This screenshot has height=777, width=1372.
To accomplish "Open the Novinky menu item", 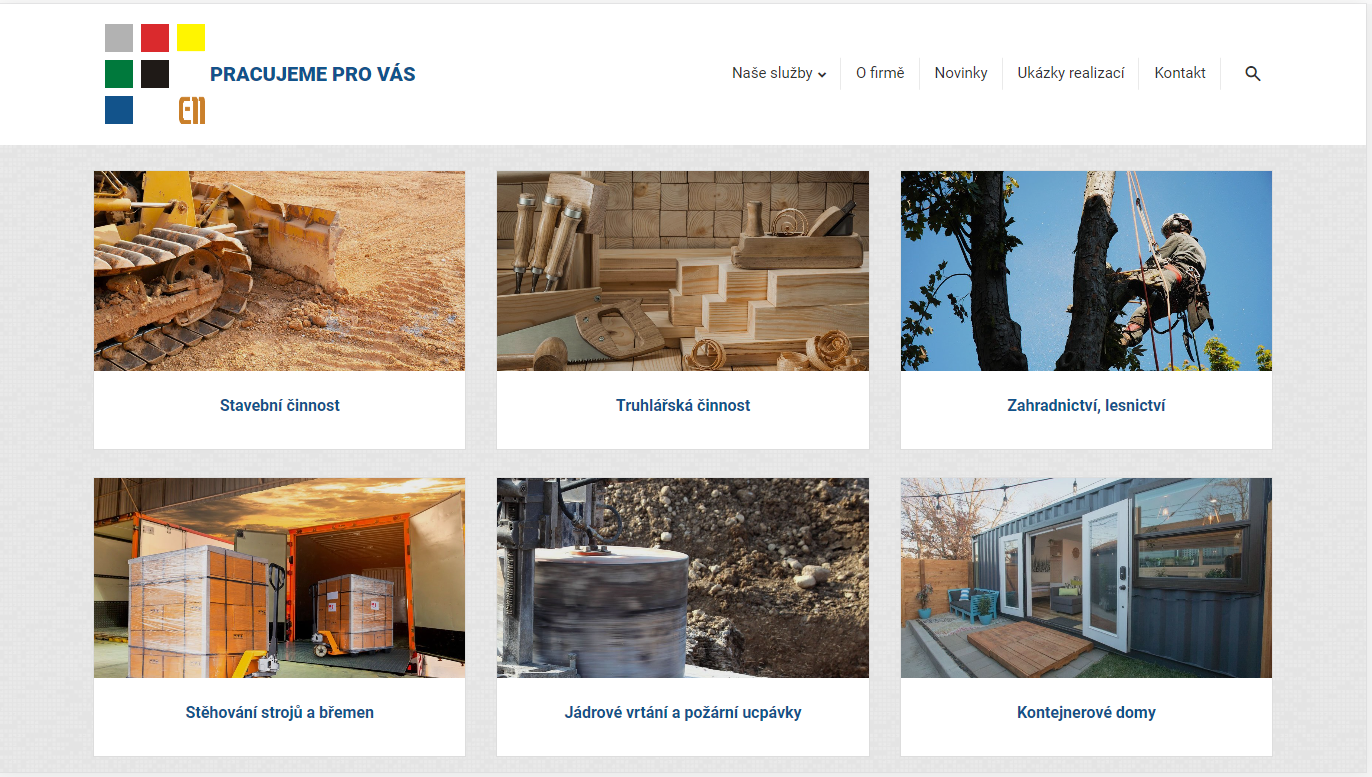I will [961, 73].
